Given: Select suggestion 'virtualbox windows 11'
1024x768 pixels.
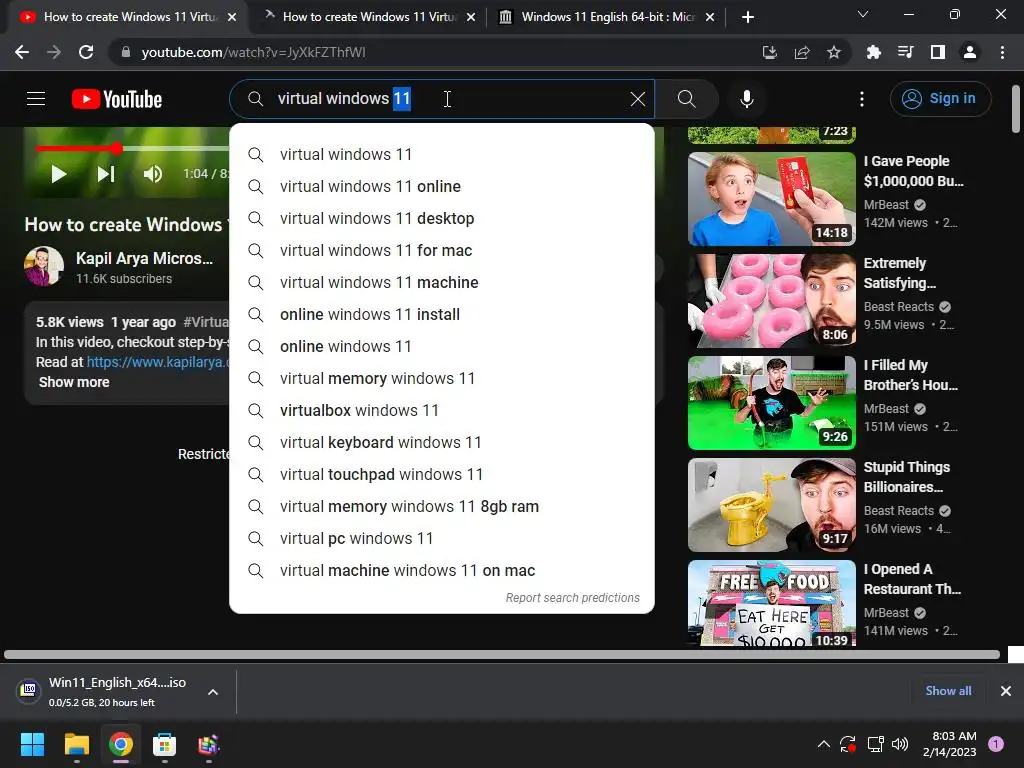Looking at the screenshot, I should [x=441, y=410].
